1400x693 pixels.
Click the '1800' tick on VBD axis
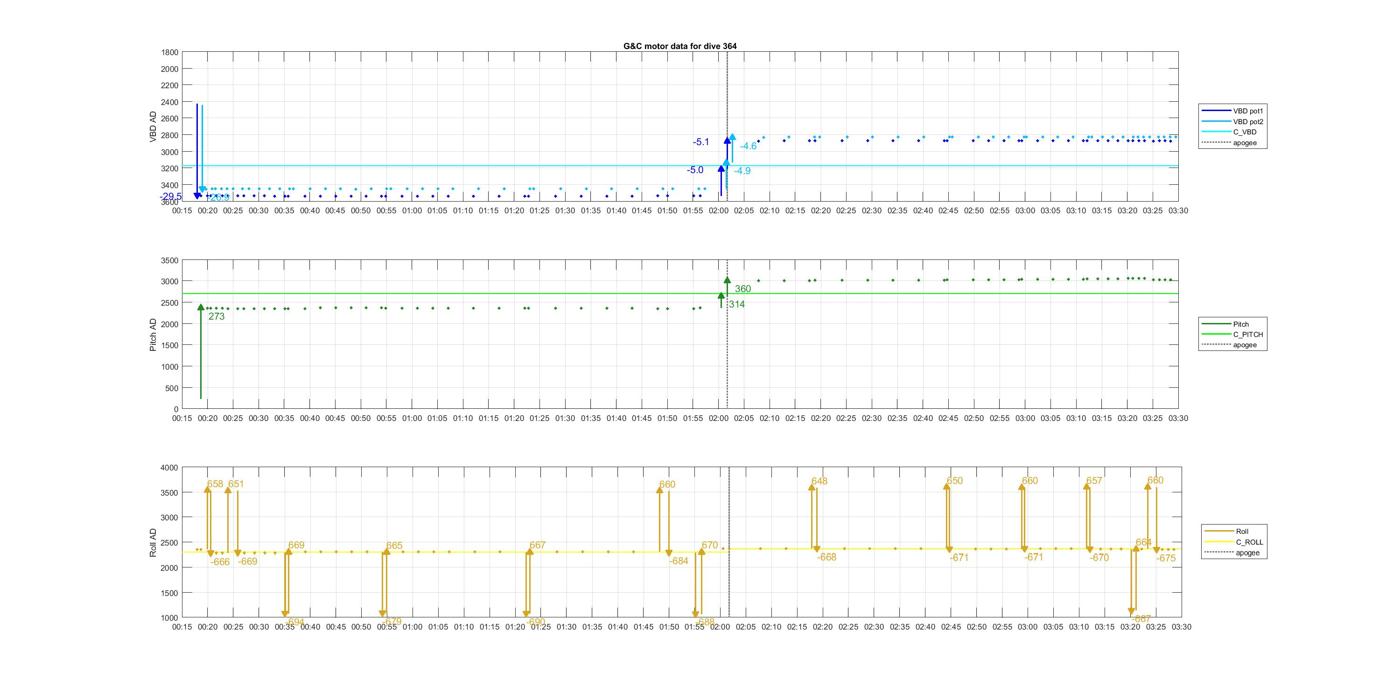(x=170, y=52)
